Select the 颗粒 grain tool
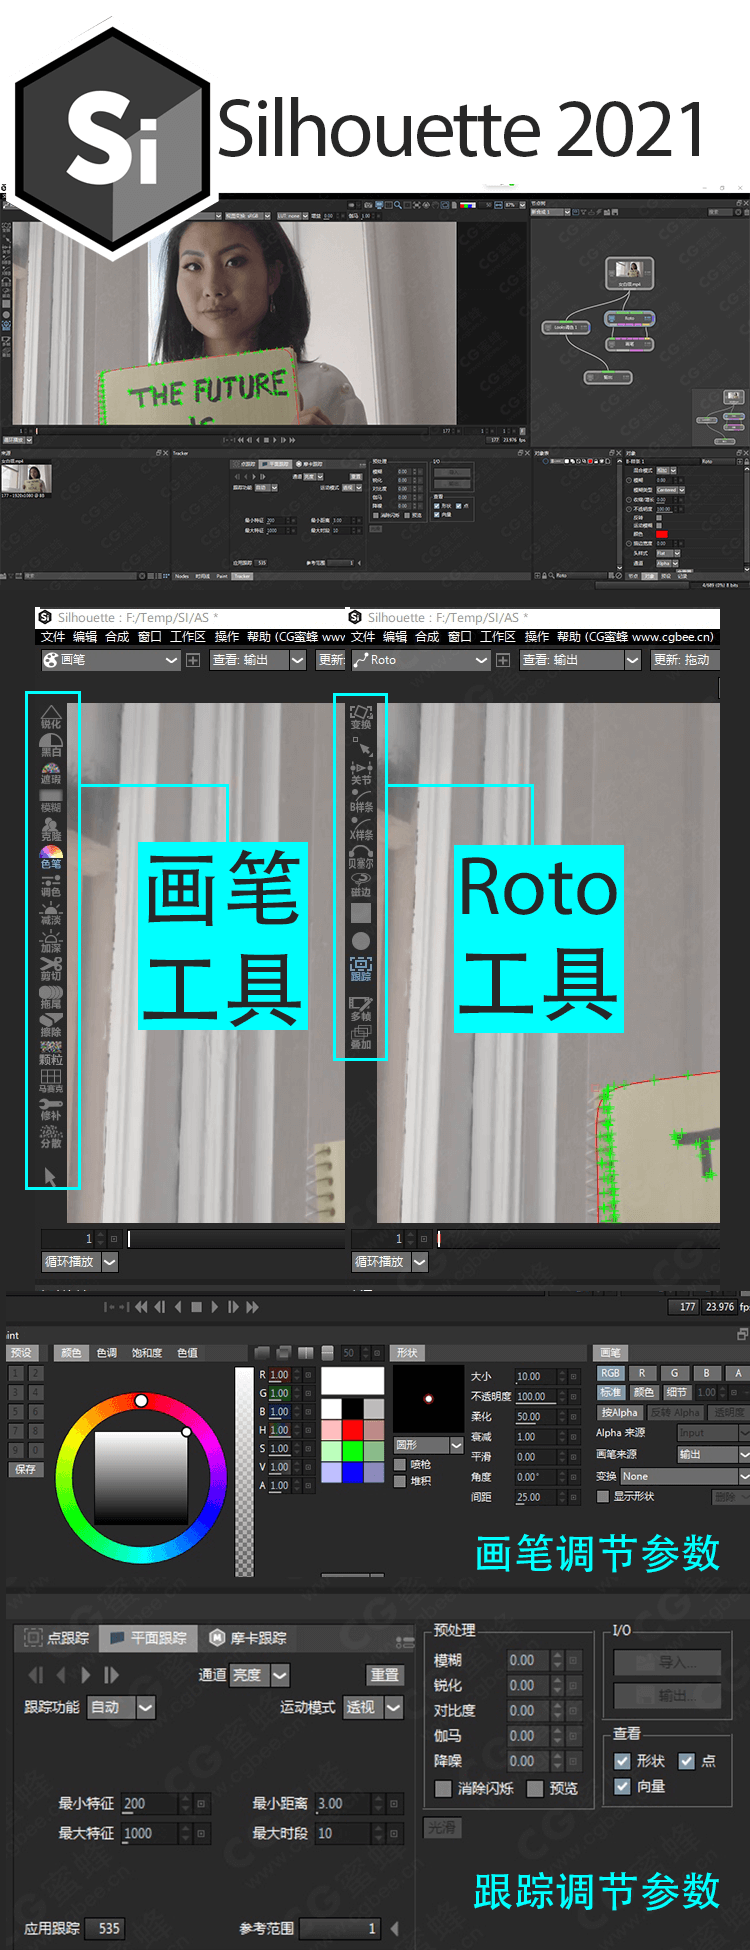This screenshot has width=750, height=1950. tap(51, 1052)
